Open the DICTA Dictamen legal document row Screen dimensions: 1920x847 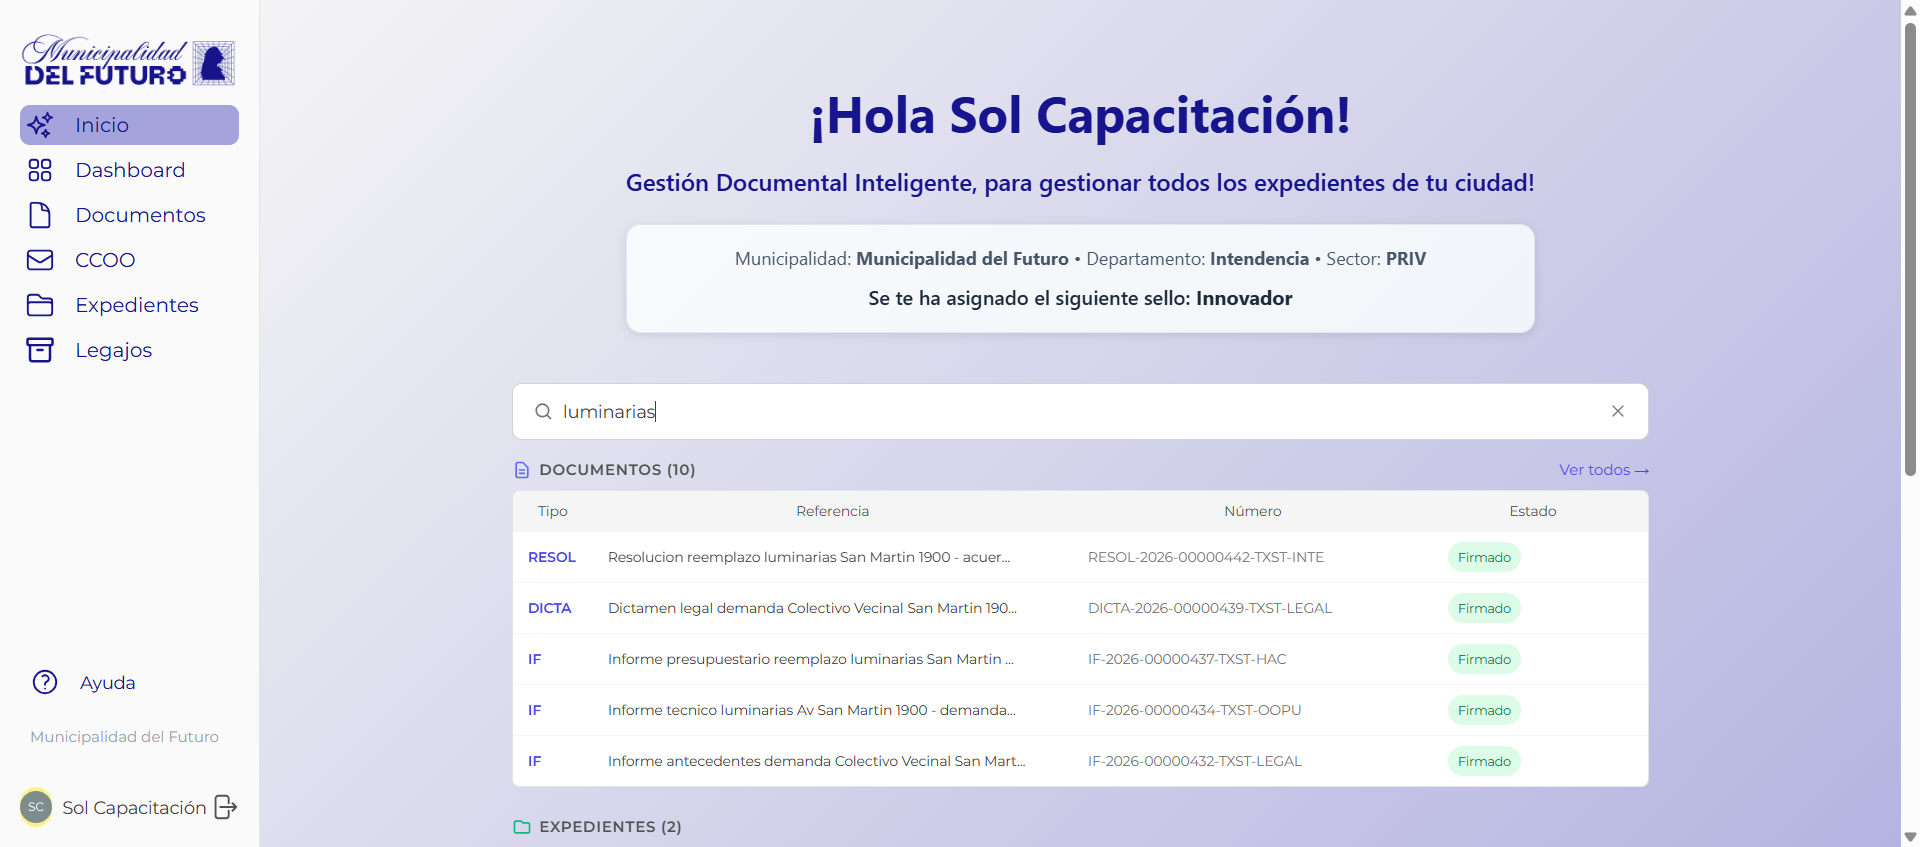click(811, 608)
